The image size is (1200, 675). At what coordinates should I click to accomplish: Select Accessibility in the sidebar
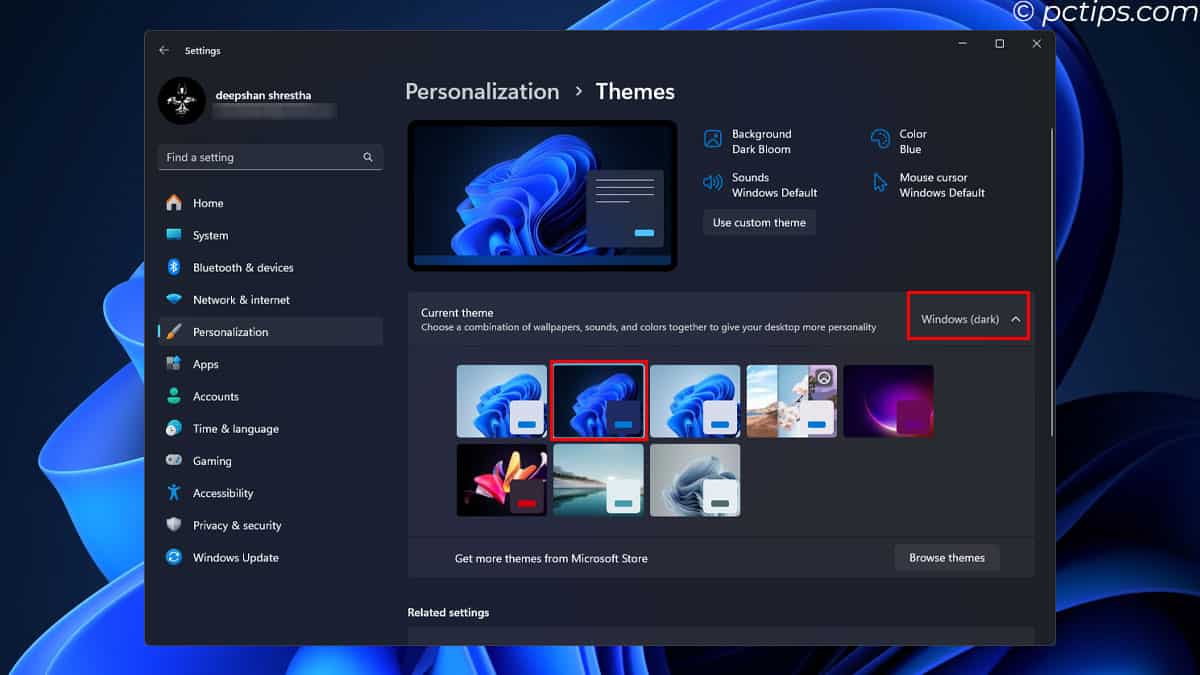point(222,492)
